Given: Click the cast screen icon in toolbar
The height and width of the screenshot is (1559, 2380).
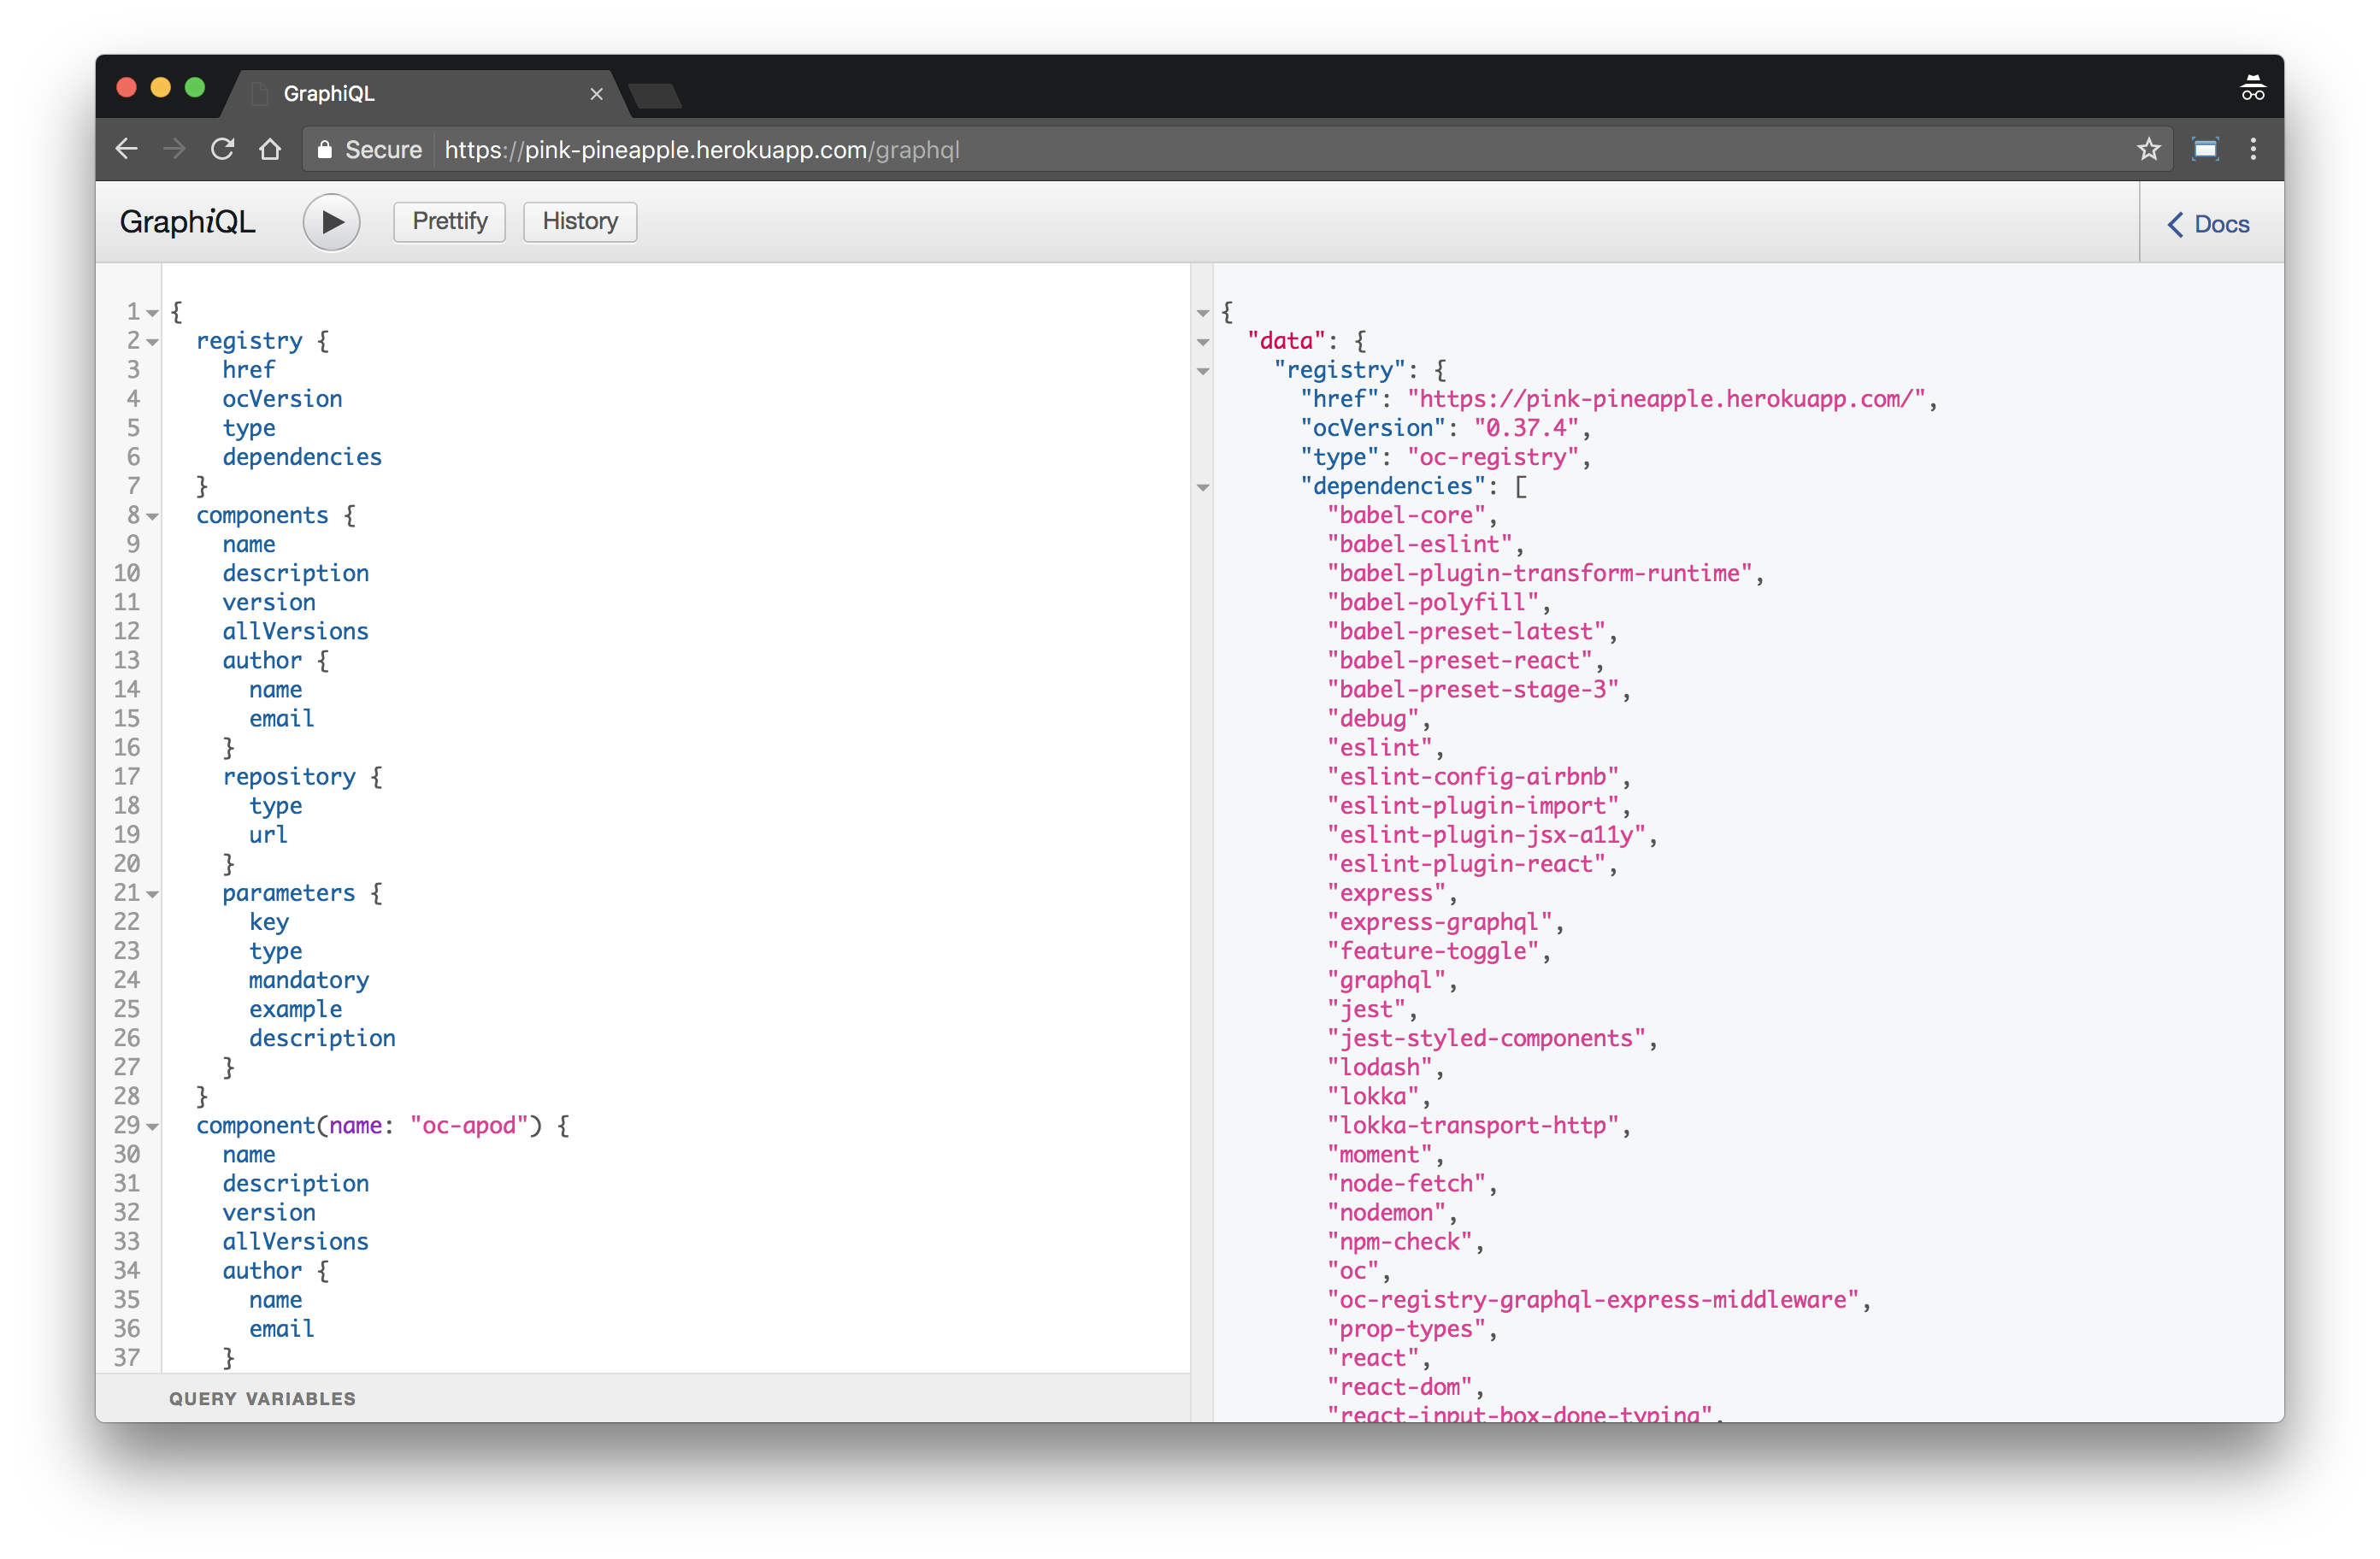Looking at the screenshot, I should pos(2204,150).
